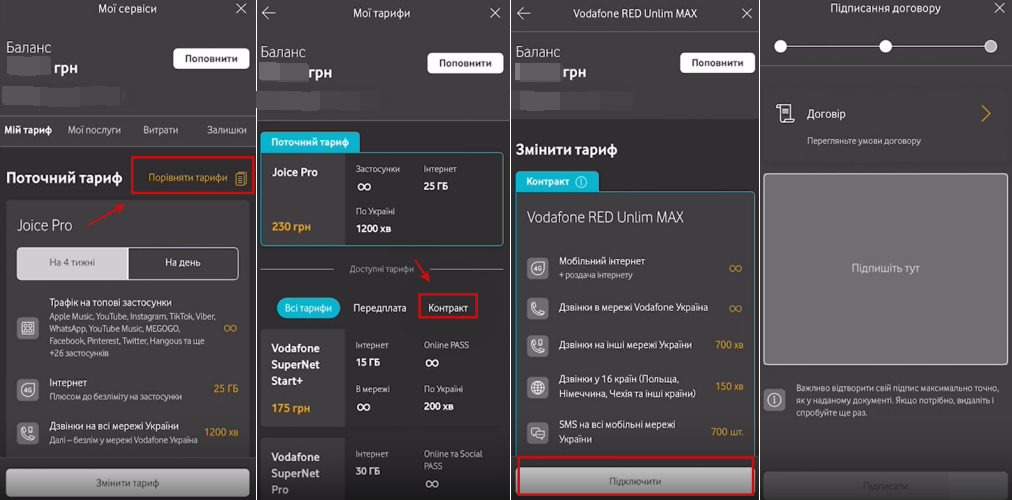Click the 1200 хв value under По Україні
Screen dimensions: 1012x500
pyautogui.click(x=374, y=228)
